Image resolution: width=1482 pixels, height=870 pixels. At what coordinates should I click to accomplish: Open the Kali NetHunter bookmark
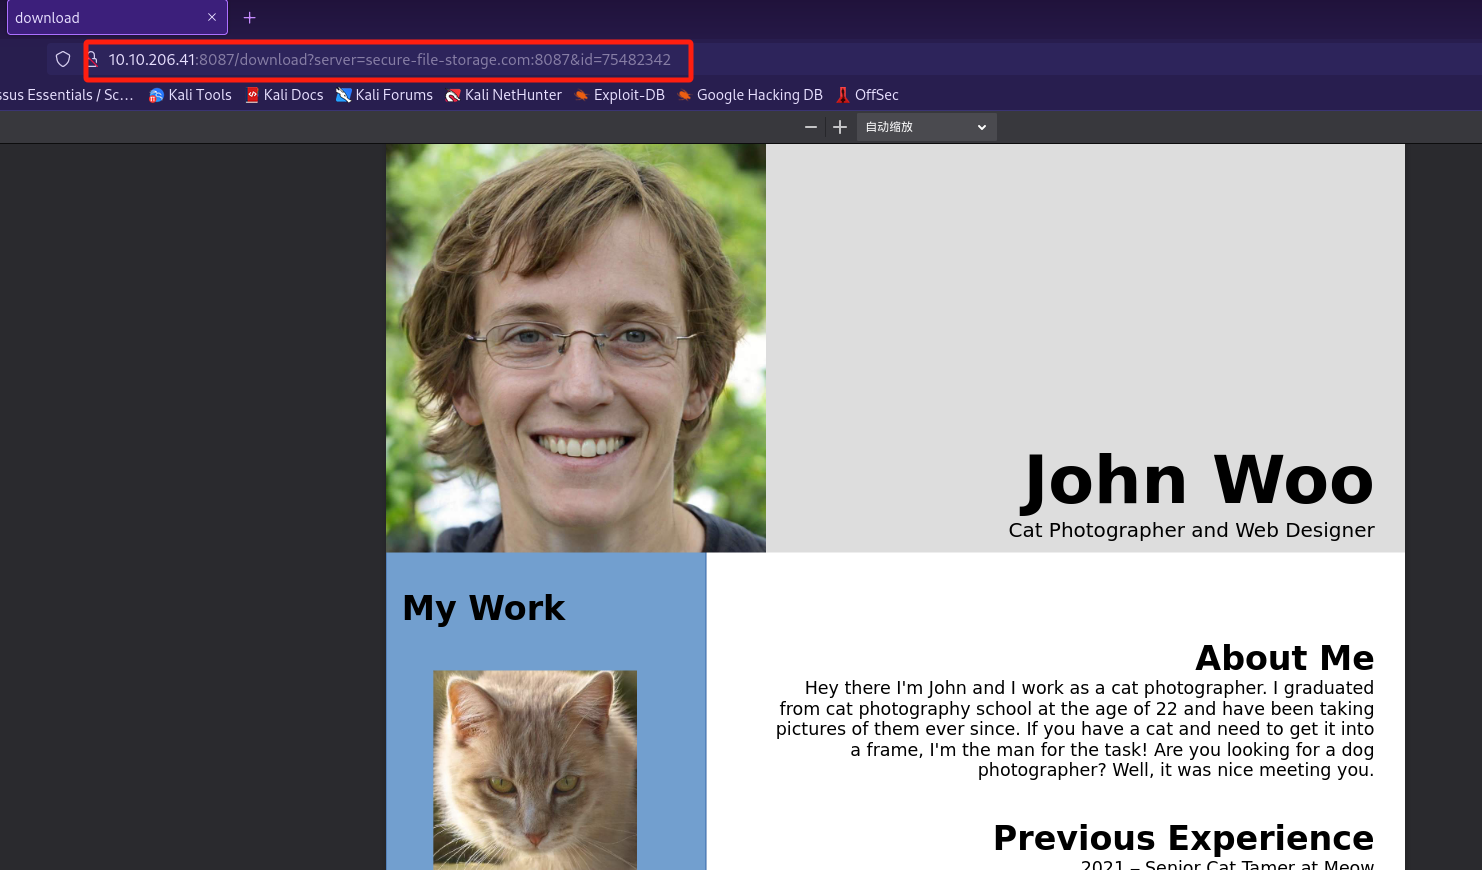pos(504,95)
